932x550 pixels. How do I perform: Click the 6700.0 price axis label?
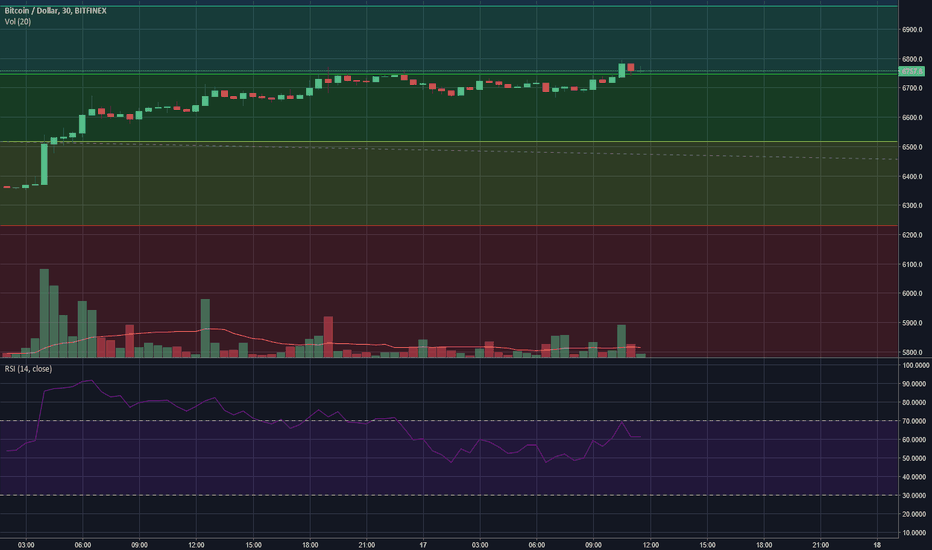point(912,88)
